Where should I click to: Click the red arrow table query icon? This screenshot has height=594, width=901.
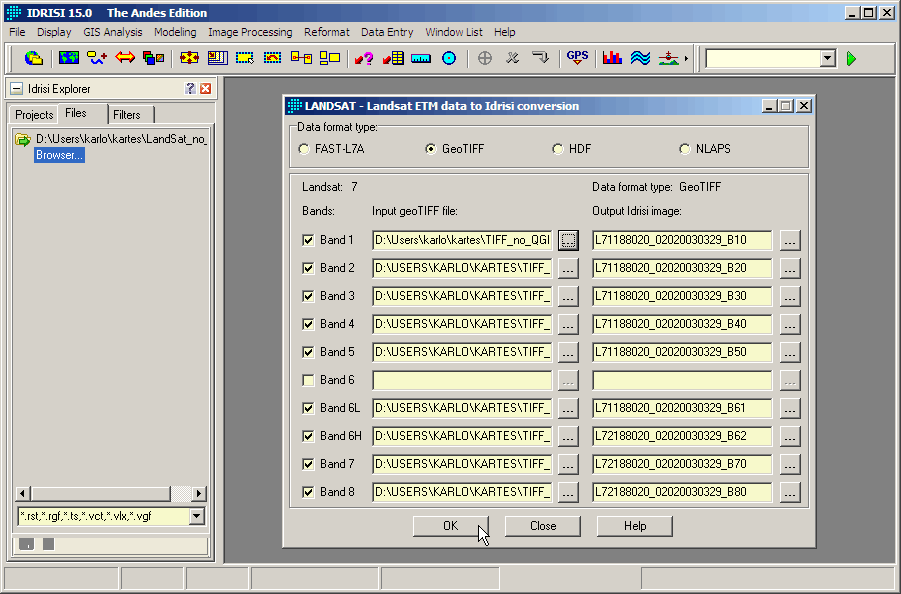pos(393,58)
